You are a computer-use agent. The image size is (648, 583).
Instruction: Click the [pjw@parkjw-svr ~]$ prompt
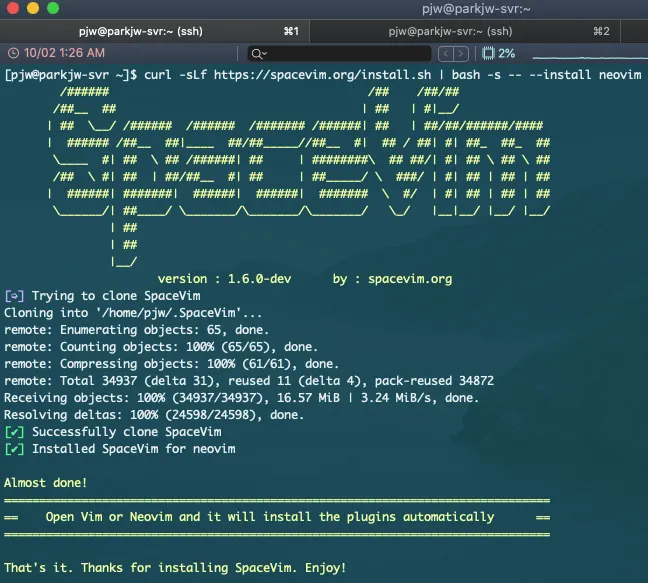pos(71,75)
